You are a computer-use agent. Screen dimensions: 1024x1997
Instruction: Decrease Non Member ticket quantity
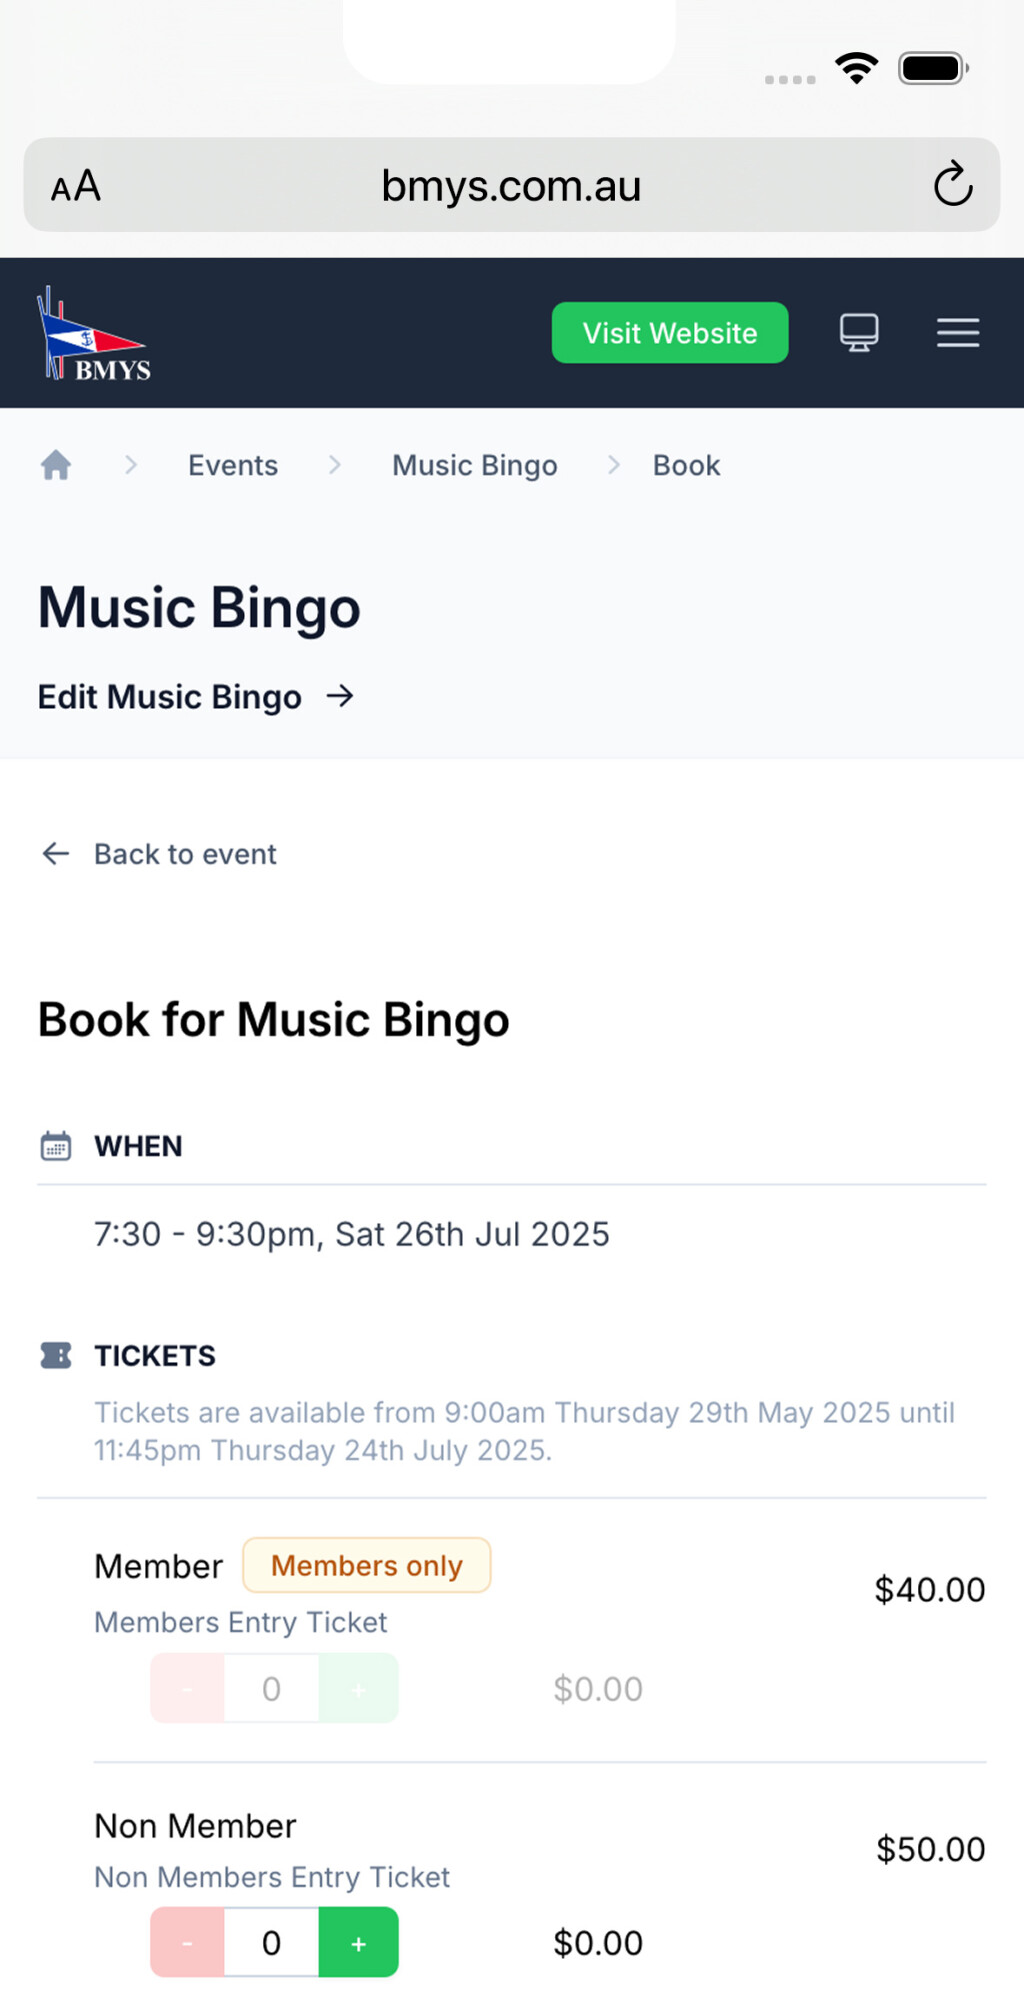[188, 1942]
